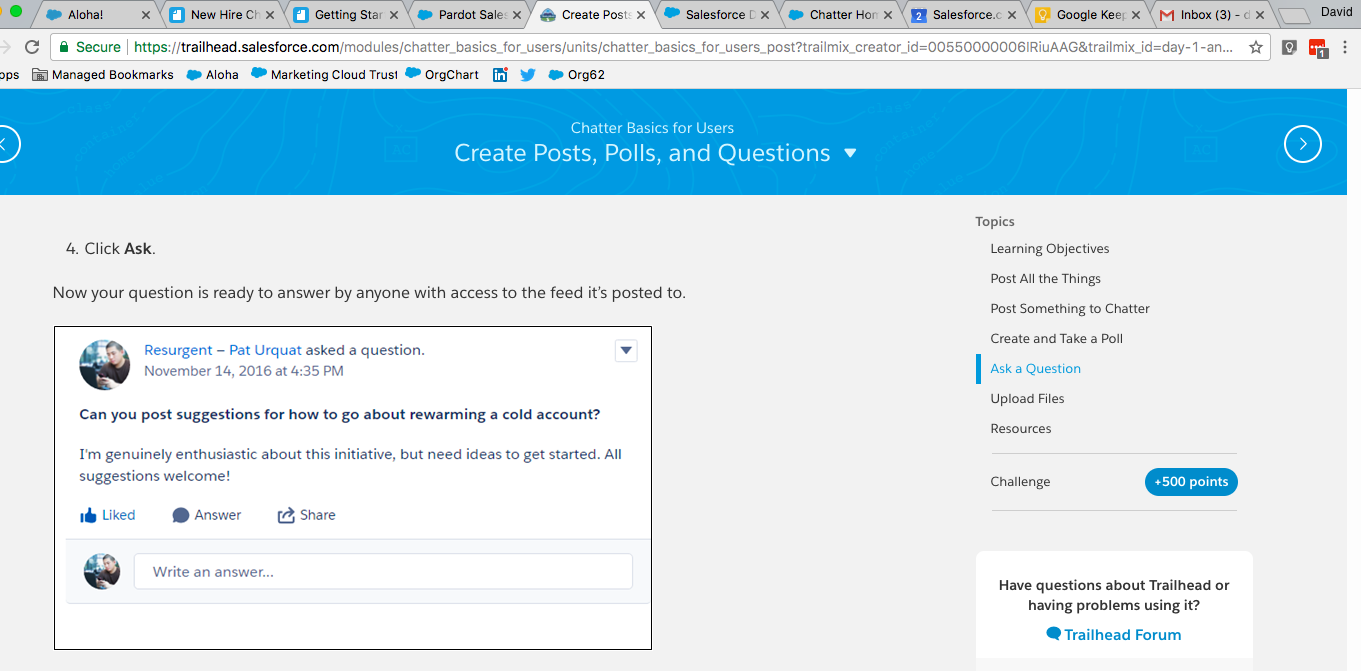Switch to the Google Keep tab
The width and height of the screenshot is (1361, 671).
(1090, 15)
